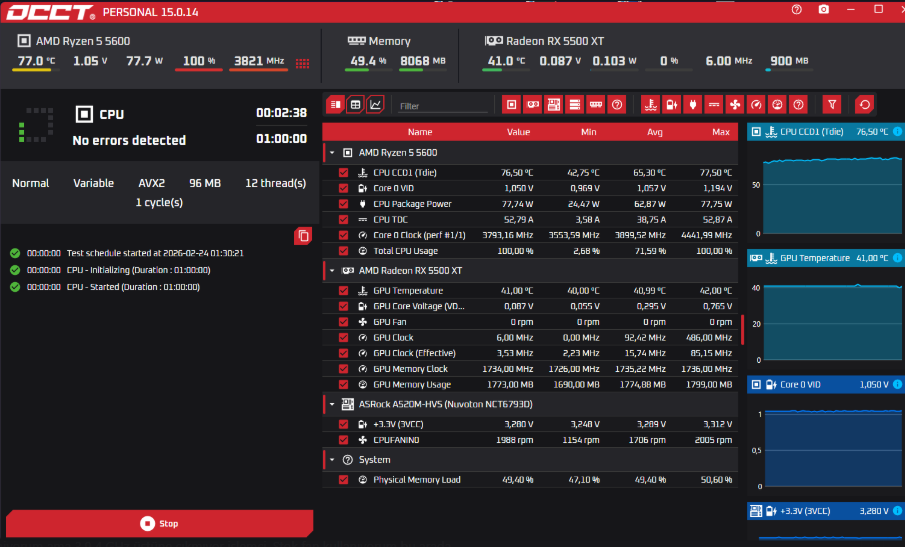
Task: Toggle the GPU hardware filter icon
Action: (x=533, y=104)
